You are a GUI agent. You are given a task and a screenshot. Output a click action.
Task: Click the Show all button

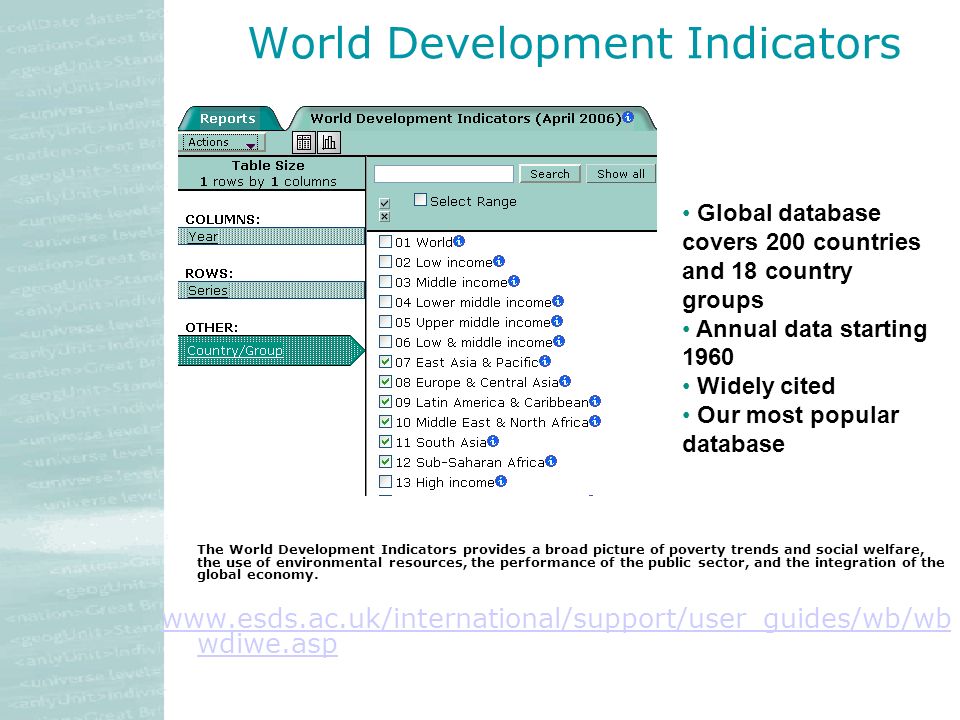tap(621, 174)
